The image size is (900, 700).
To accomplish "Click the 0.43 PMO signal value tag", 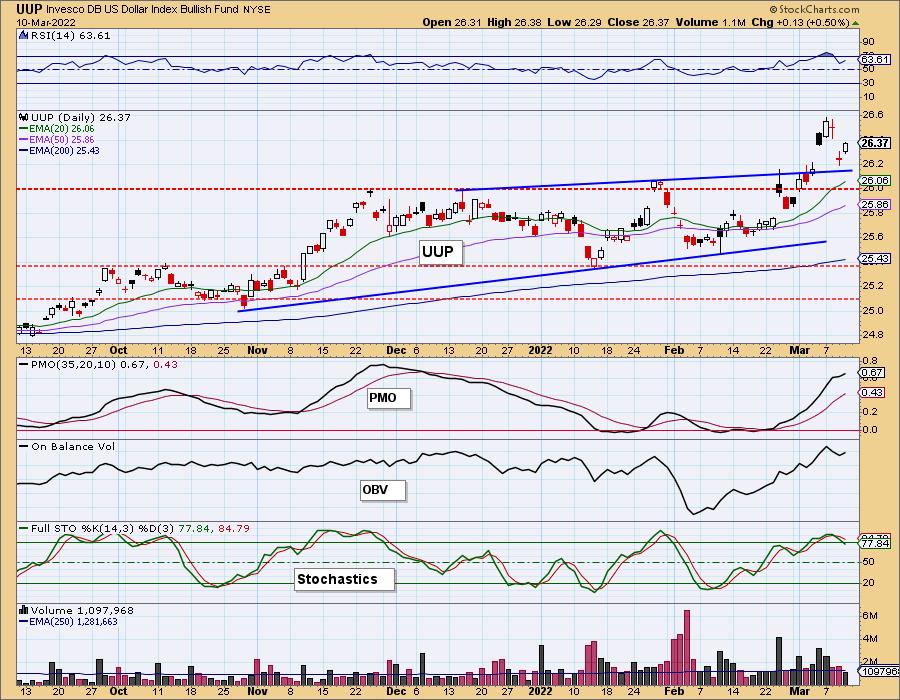I will (x=872, y=392).
